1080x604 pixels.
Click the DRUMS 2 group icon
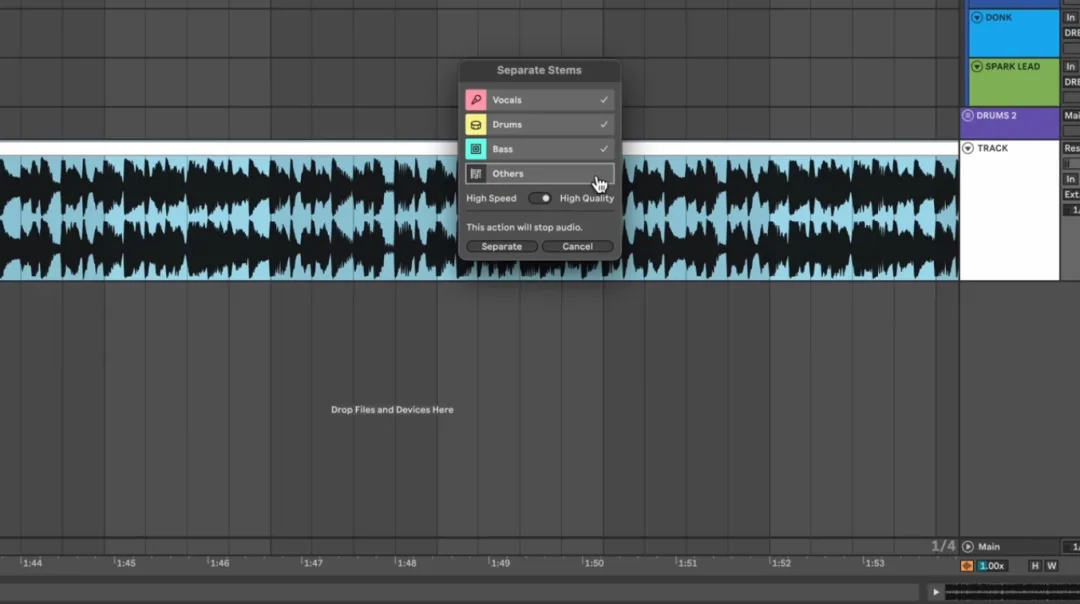point(968,116)
